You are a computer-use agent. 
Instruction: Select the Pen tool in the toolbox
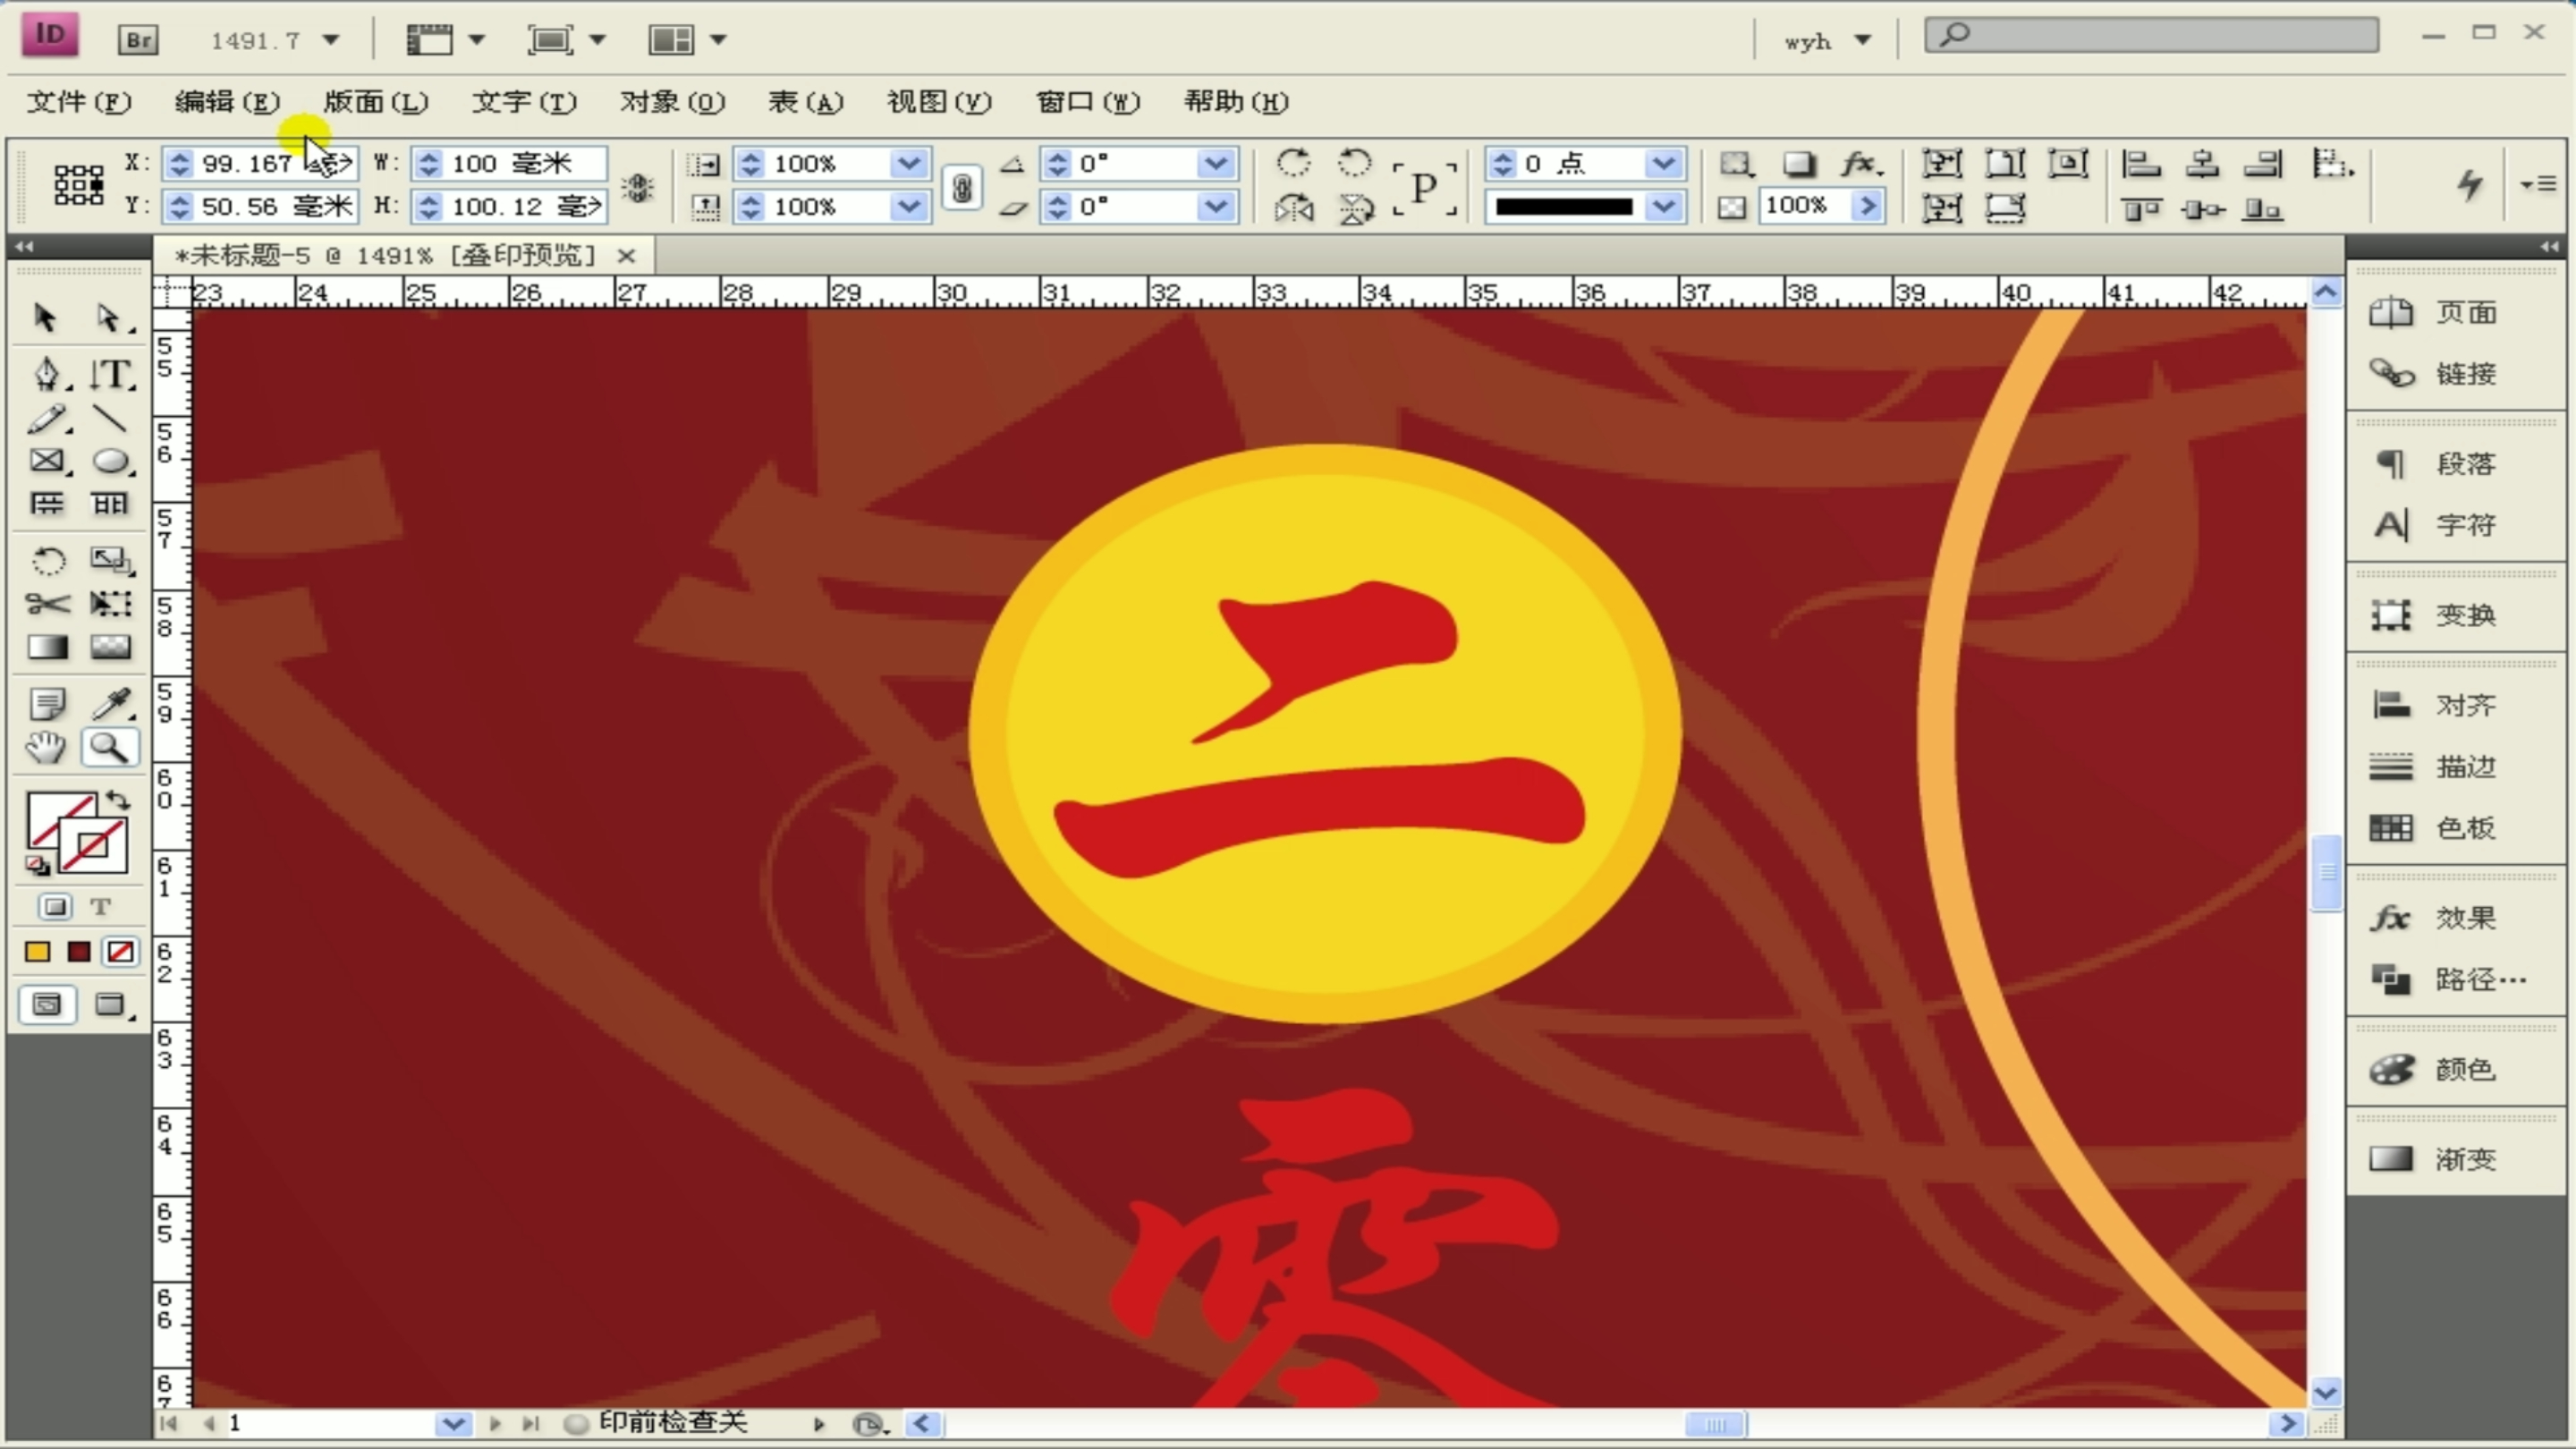pos(45,375)
